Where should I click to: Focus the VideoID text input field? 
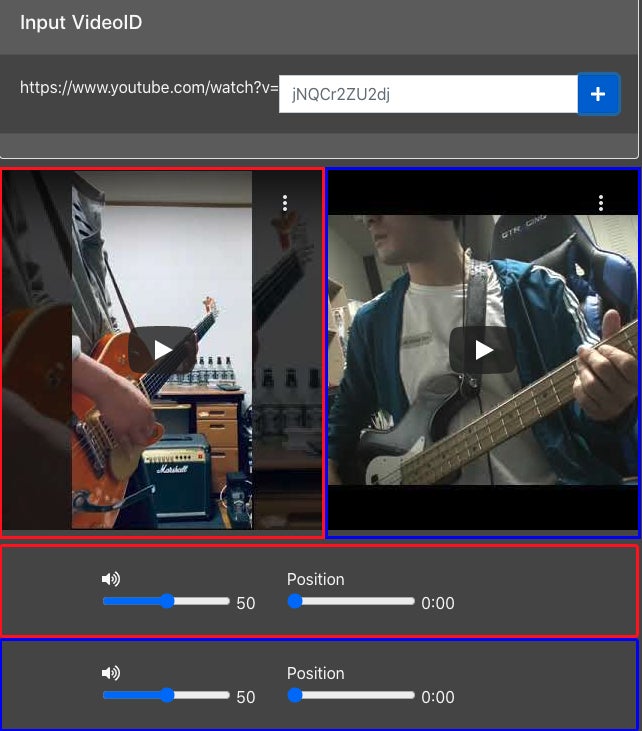[427, 94]
